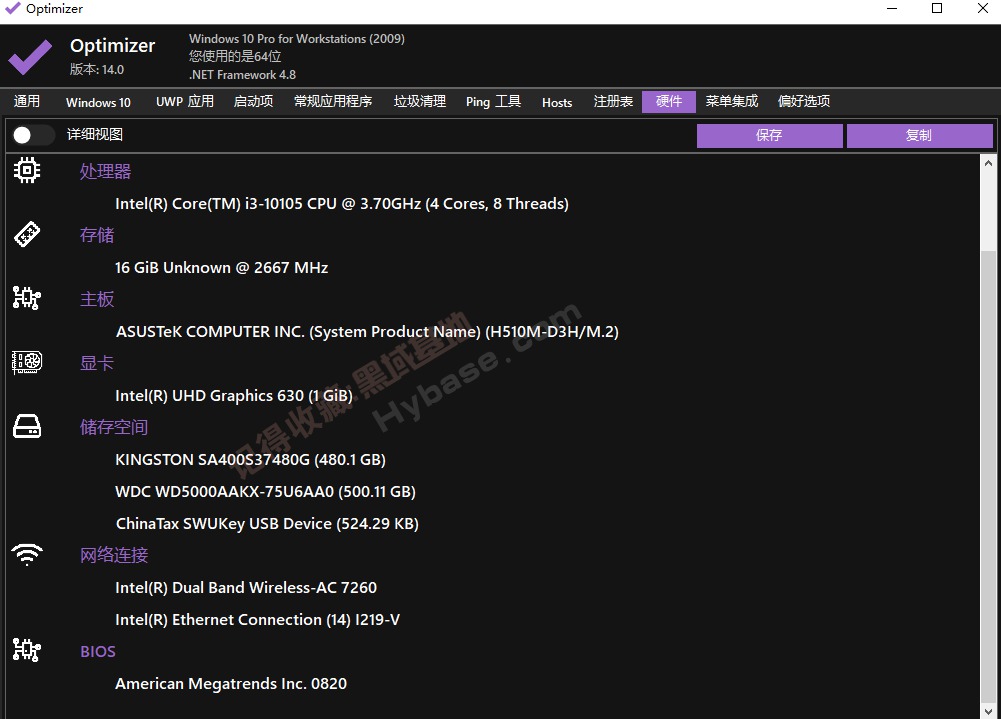Click the 版本: 14.0 version label
The width and height of the screenshot is (1001, 719).
(97, 70)
